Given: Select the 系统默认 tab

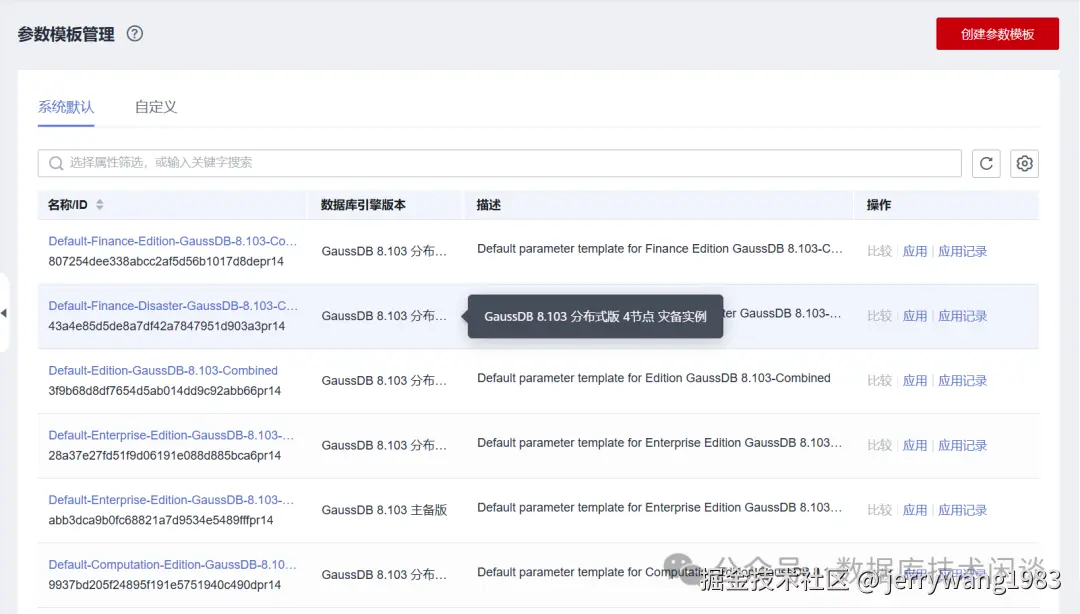Looking at the screenshot, I should [x=66, y=106].
